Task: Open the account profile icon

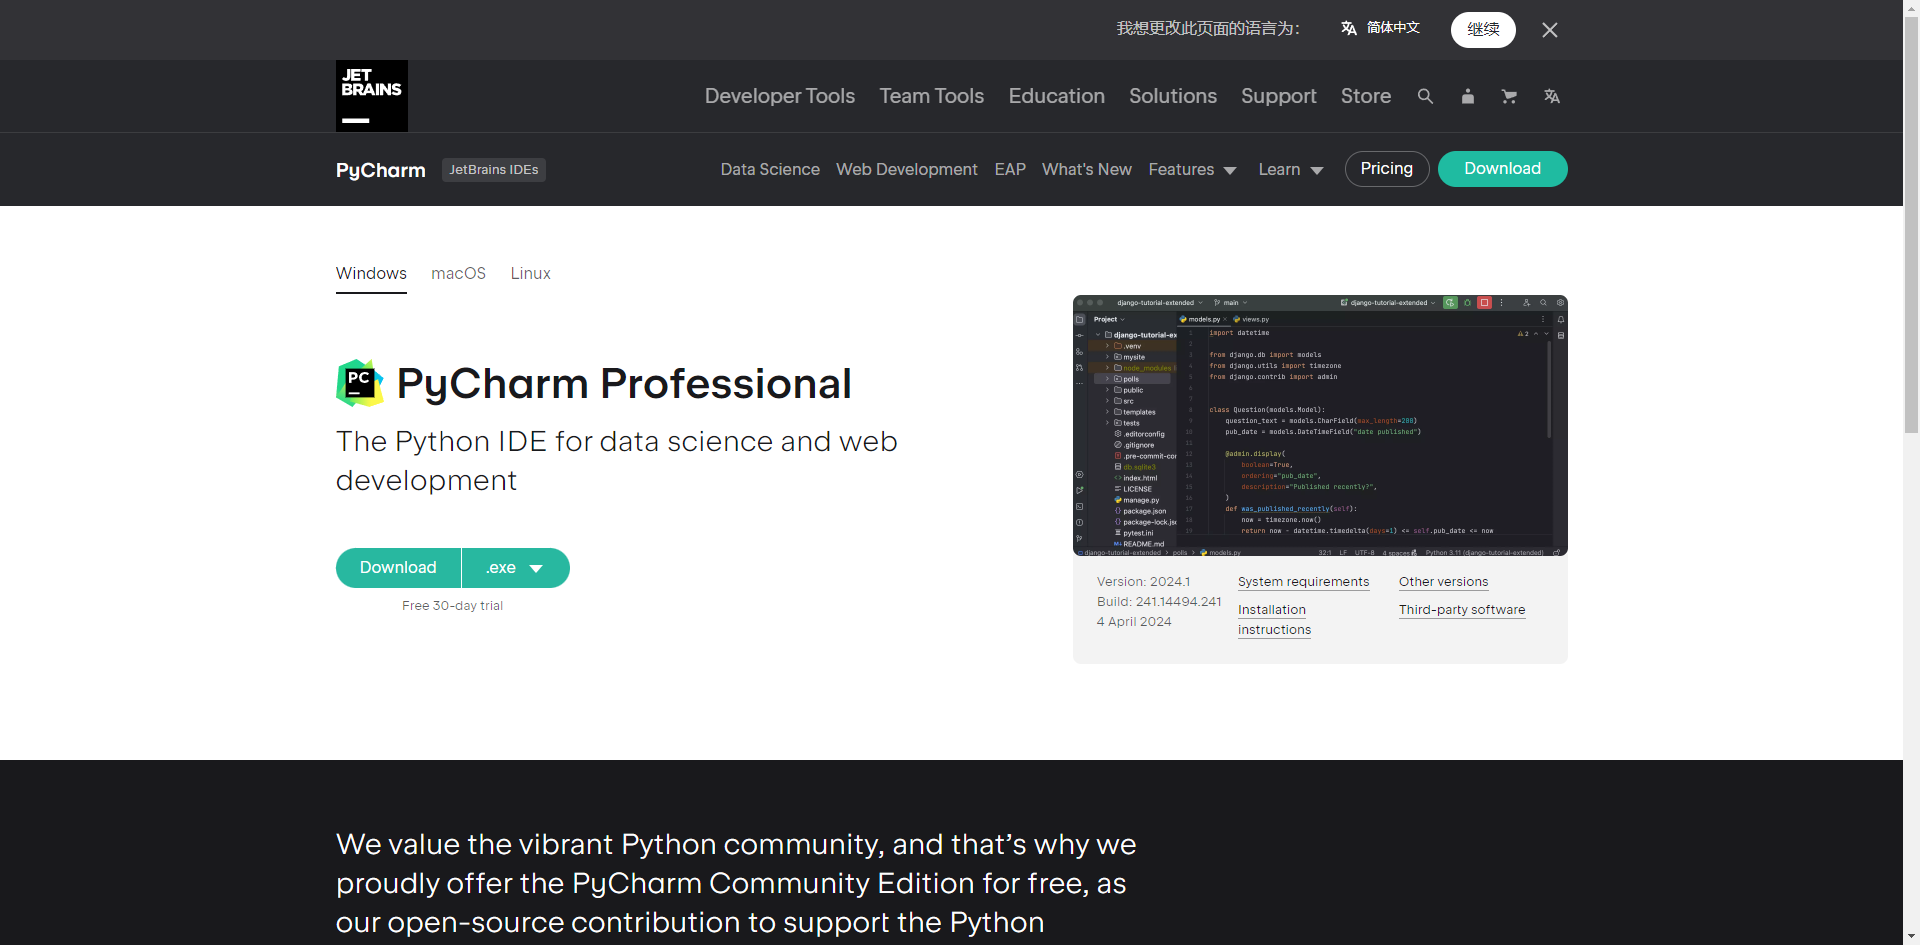Action: coord(1467,96)
